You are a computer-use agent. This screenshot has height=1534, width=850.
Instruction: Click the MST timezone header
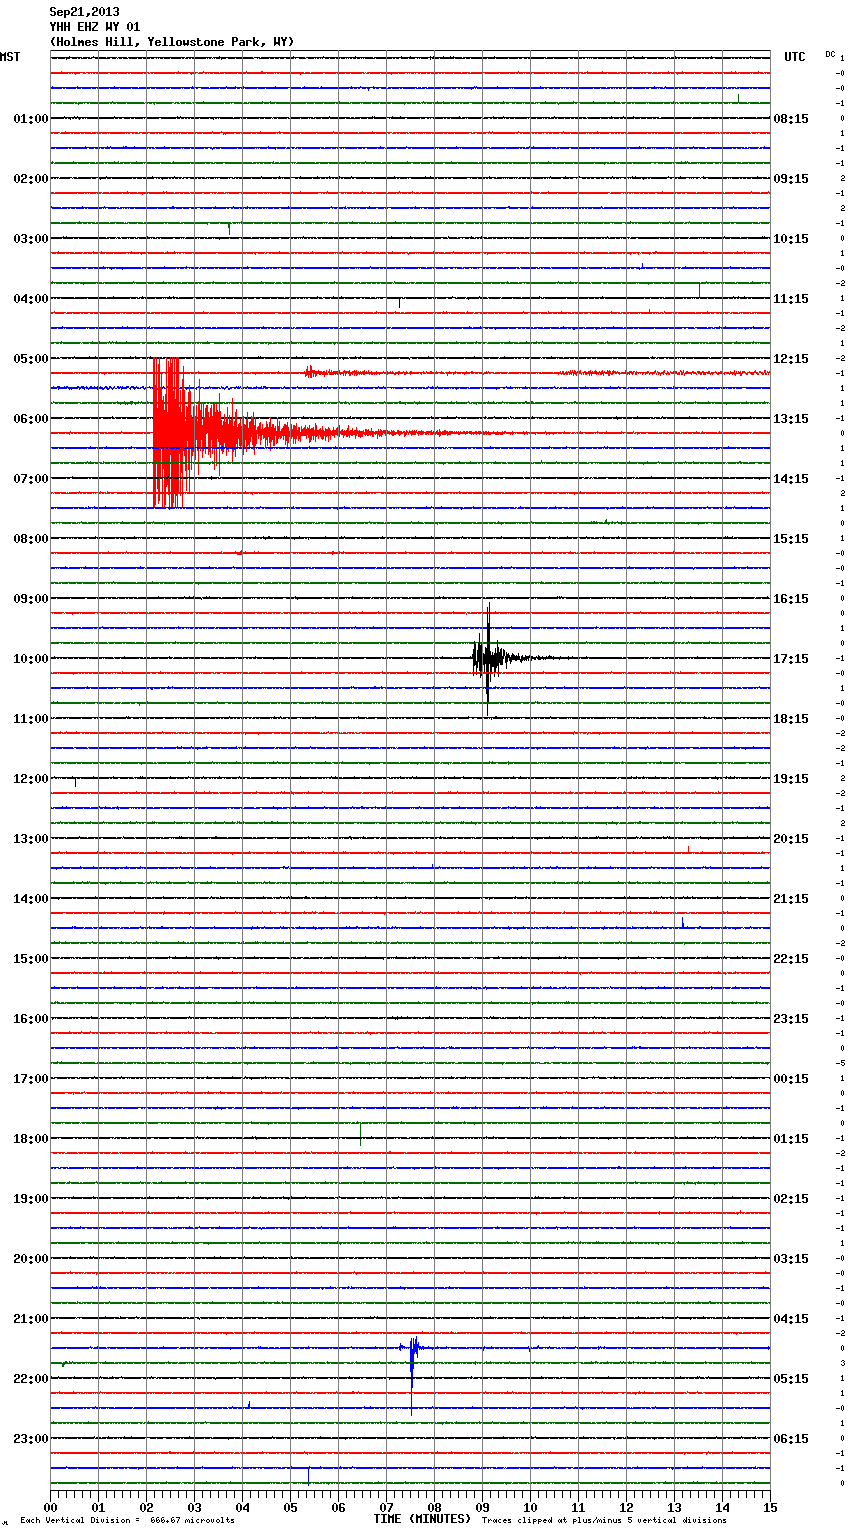[x=10, y=57]
